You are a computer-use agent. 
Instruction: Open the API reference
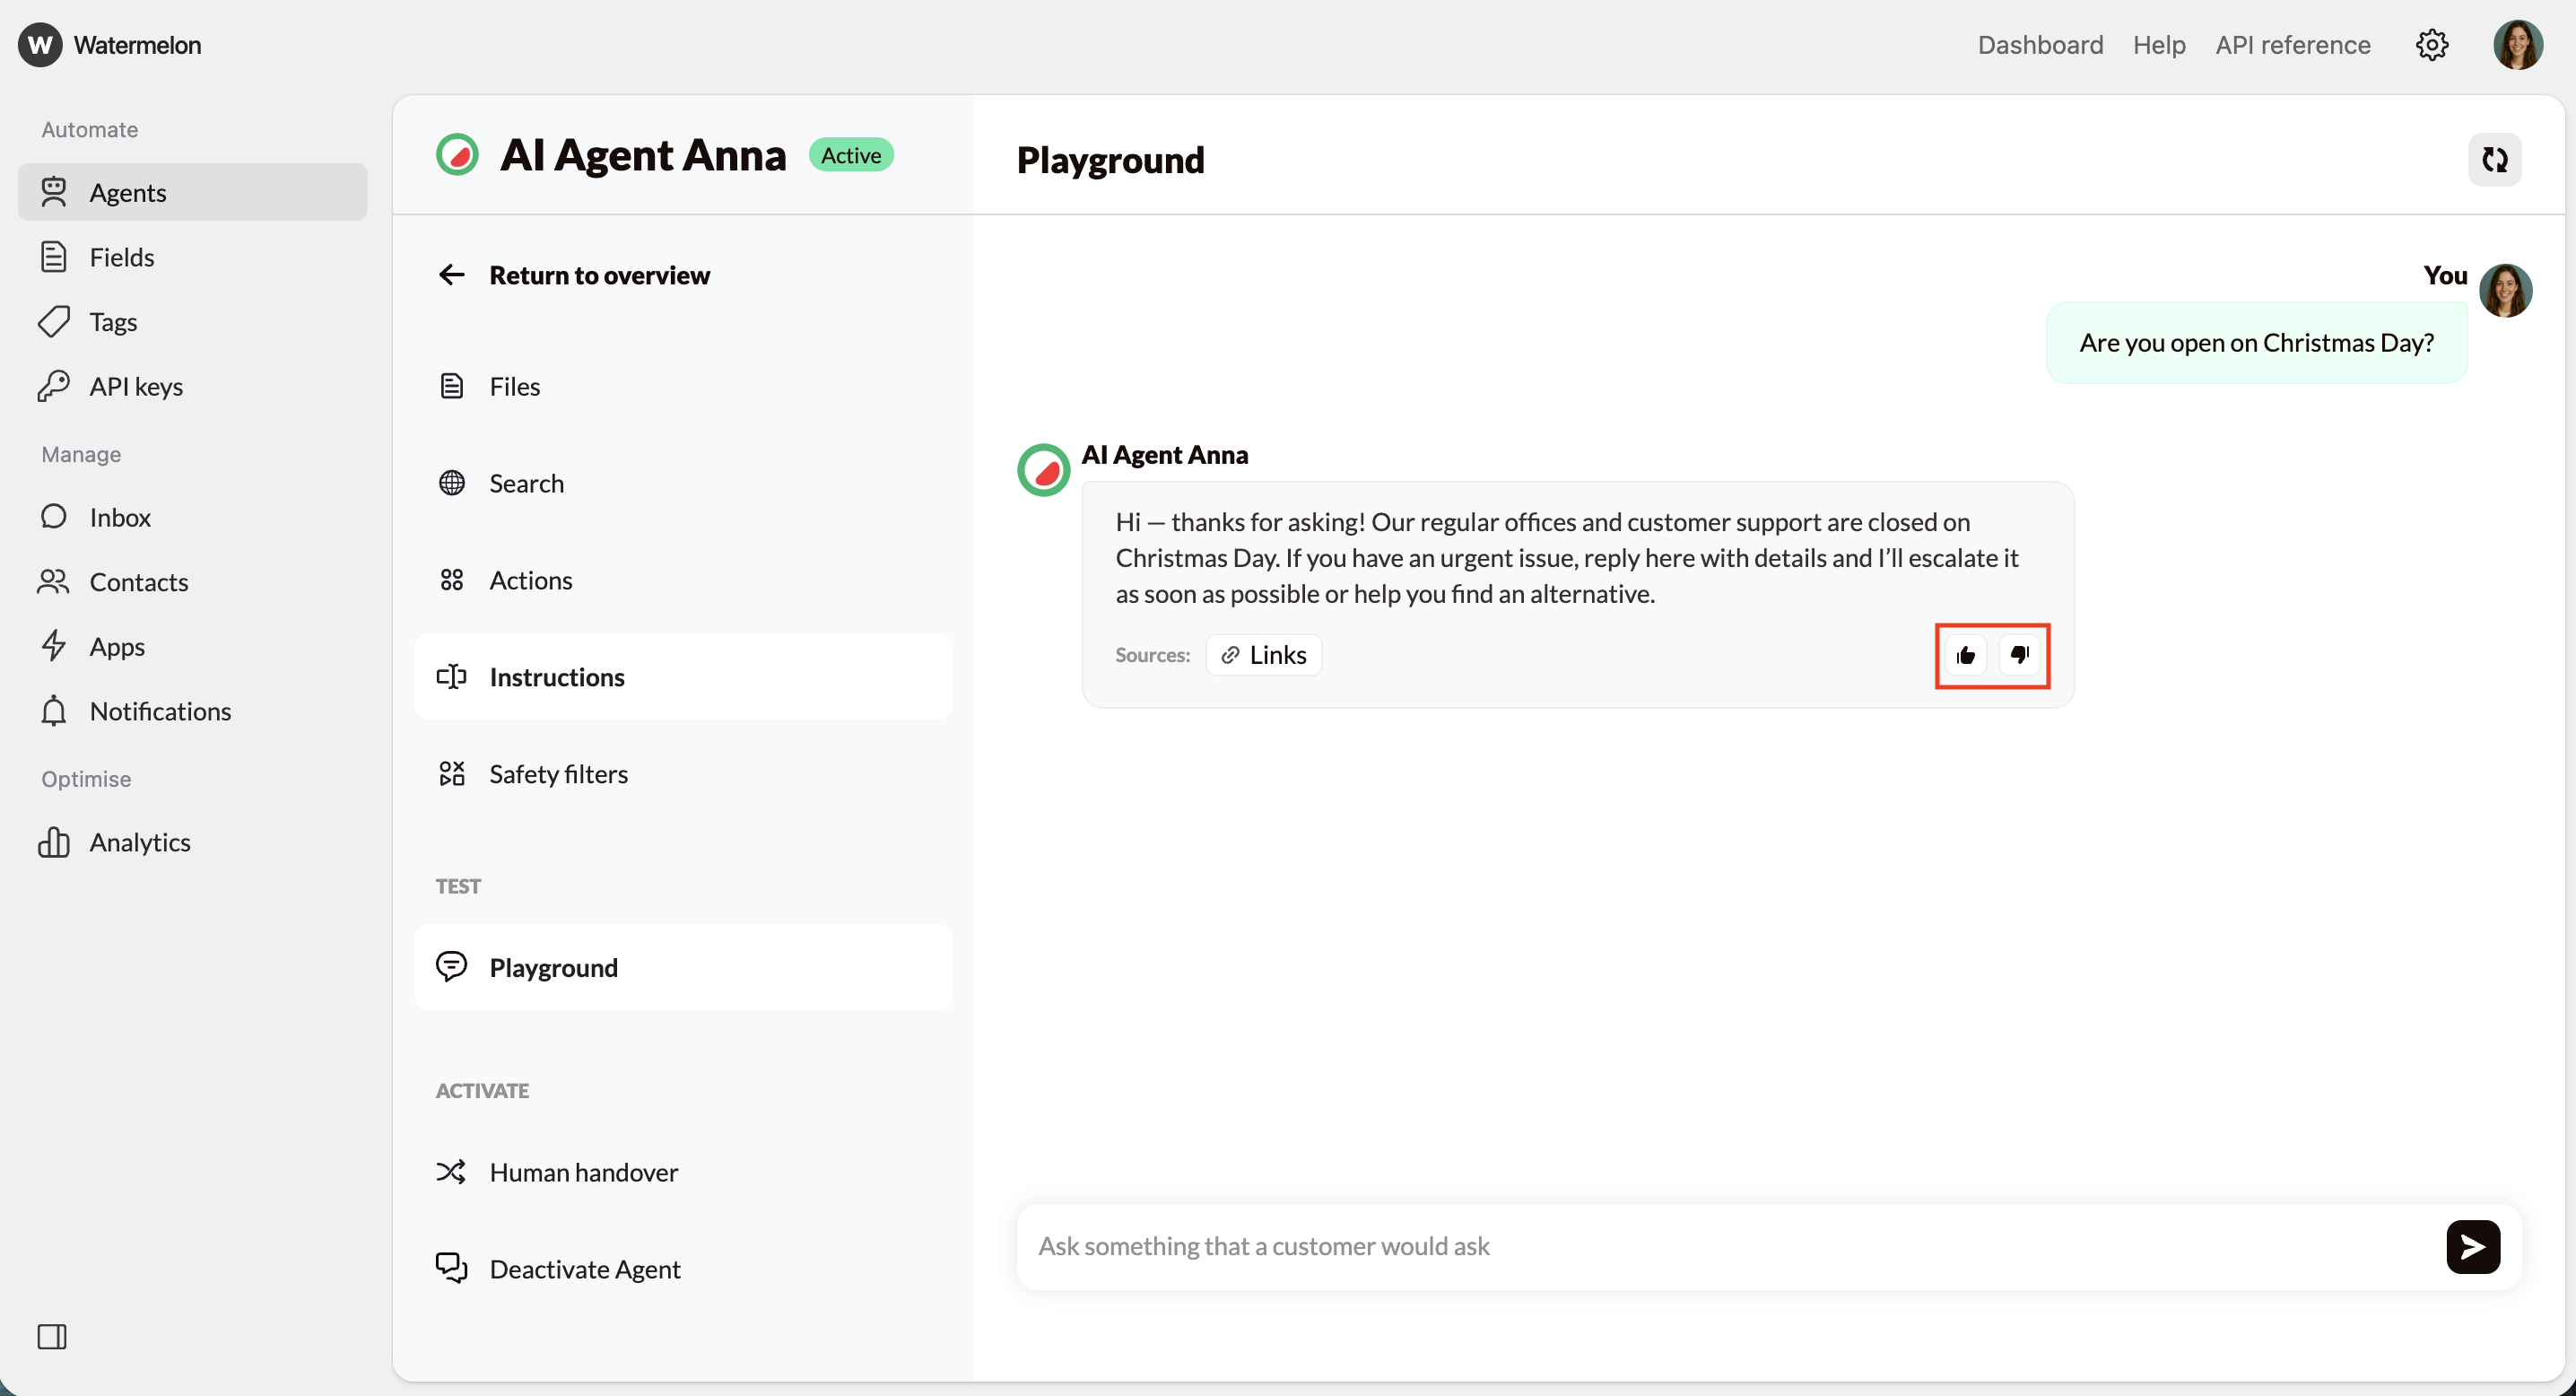2293,44
